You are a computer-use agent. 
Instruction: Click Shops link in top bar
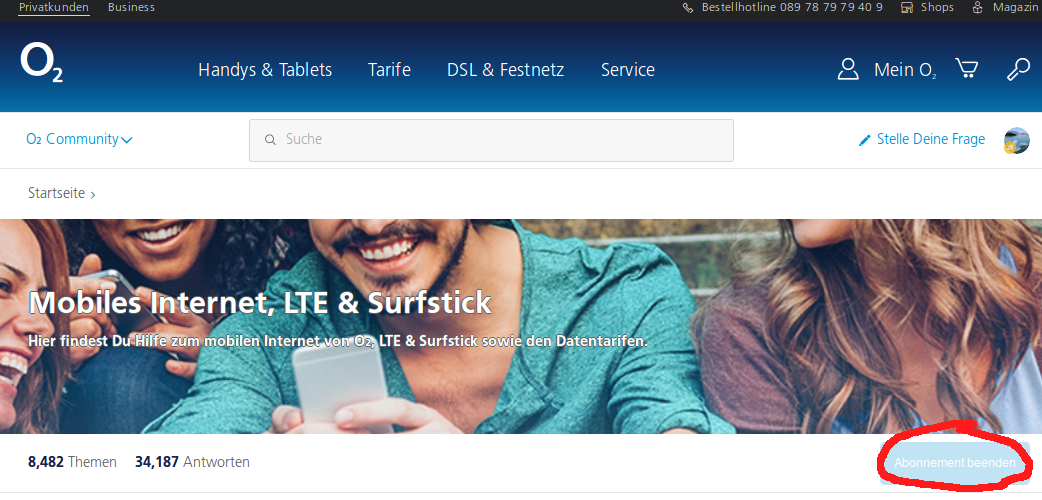pos(937,7)
